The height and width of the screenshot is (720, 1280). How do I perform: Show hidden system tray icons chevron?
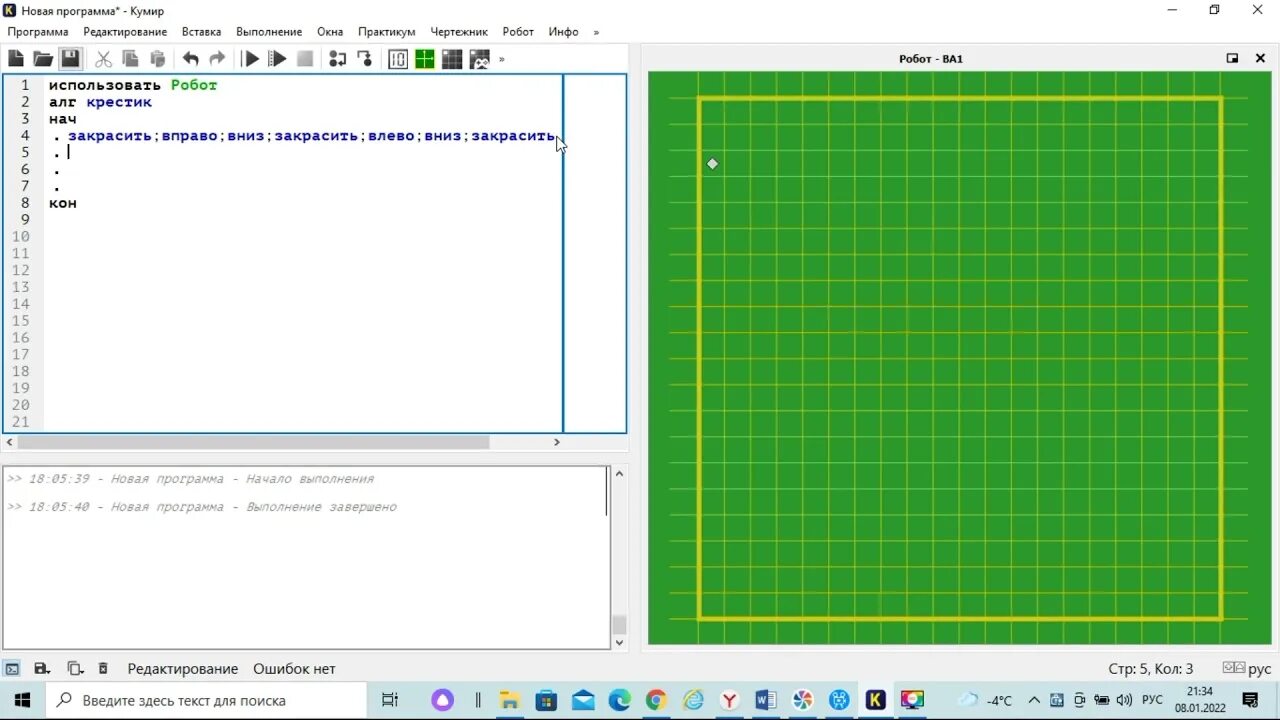[x=1034, y=700]
